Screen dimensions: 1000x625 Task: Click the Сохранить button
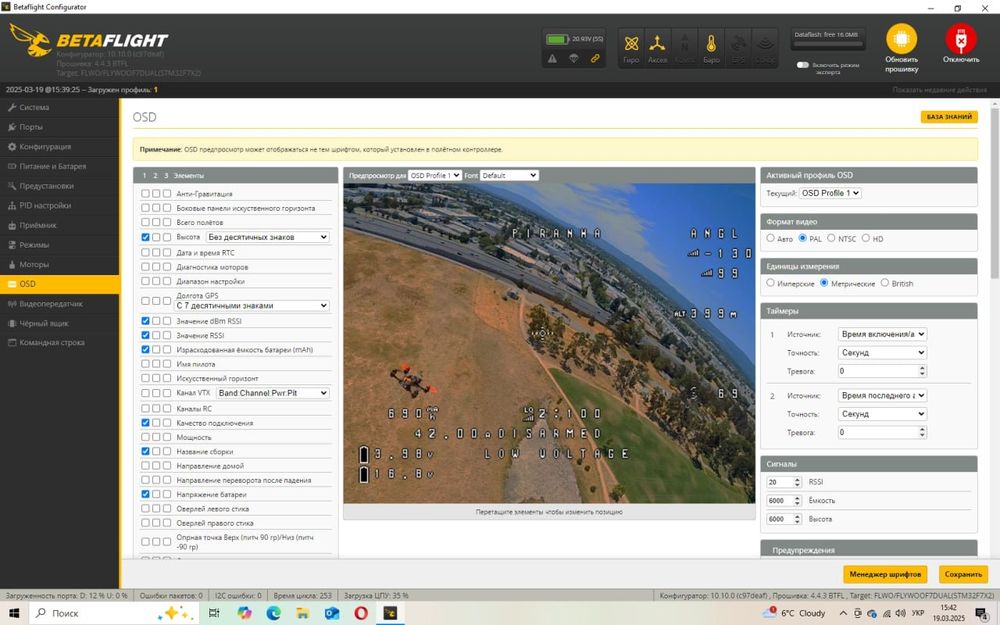click(x=963, y=574)
